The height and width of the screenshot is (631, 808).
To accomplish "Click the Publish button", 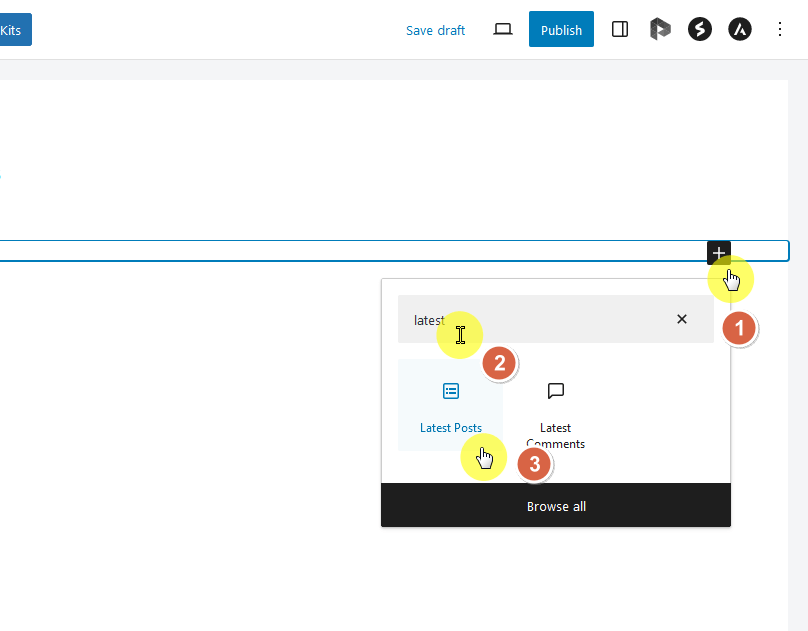I will (561, 29).
